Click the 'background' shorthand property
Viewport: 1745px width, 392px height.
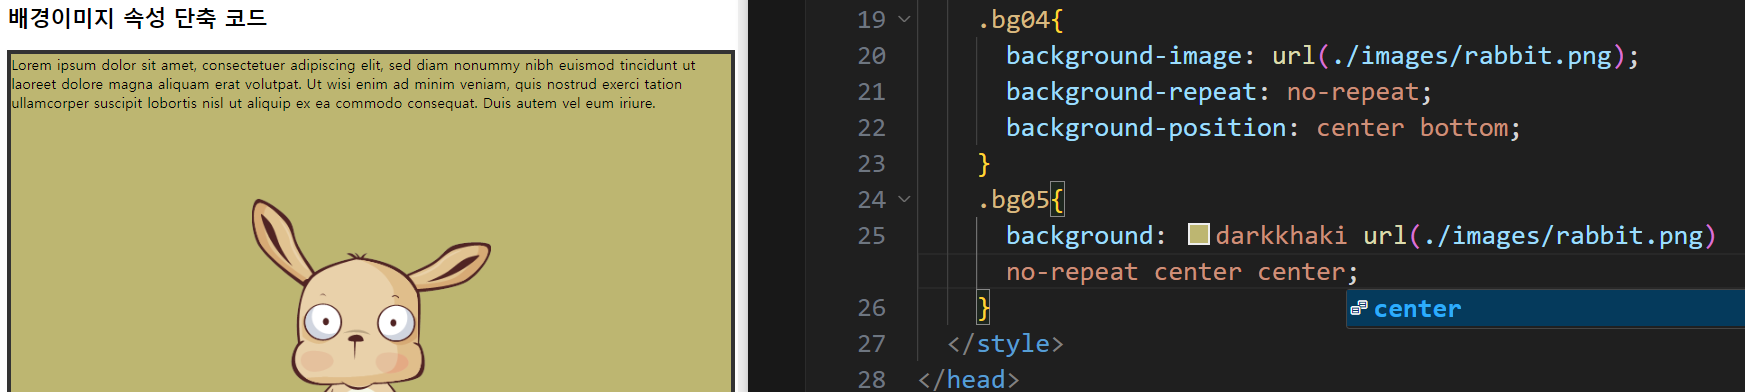[x=1080, y=235]
